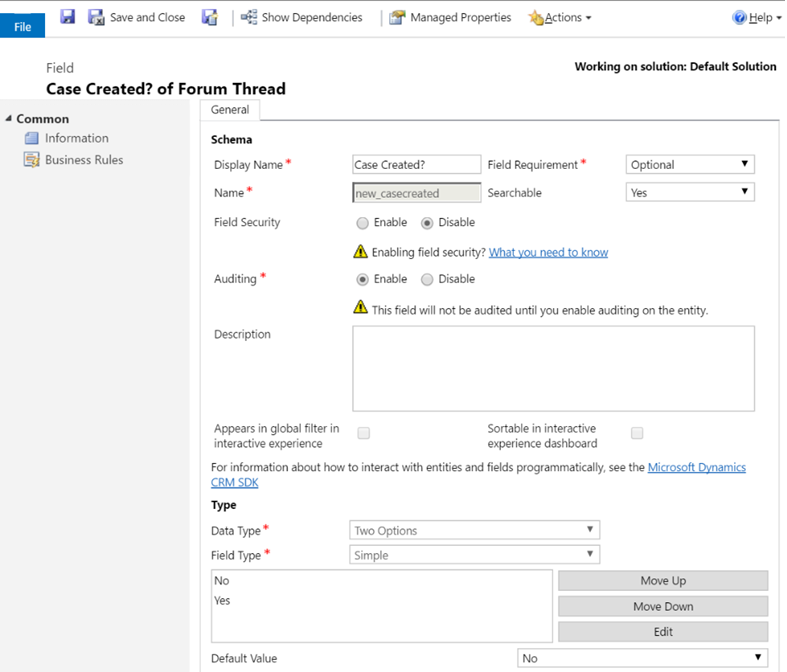Select Information in the Common section

point(76,138)
